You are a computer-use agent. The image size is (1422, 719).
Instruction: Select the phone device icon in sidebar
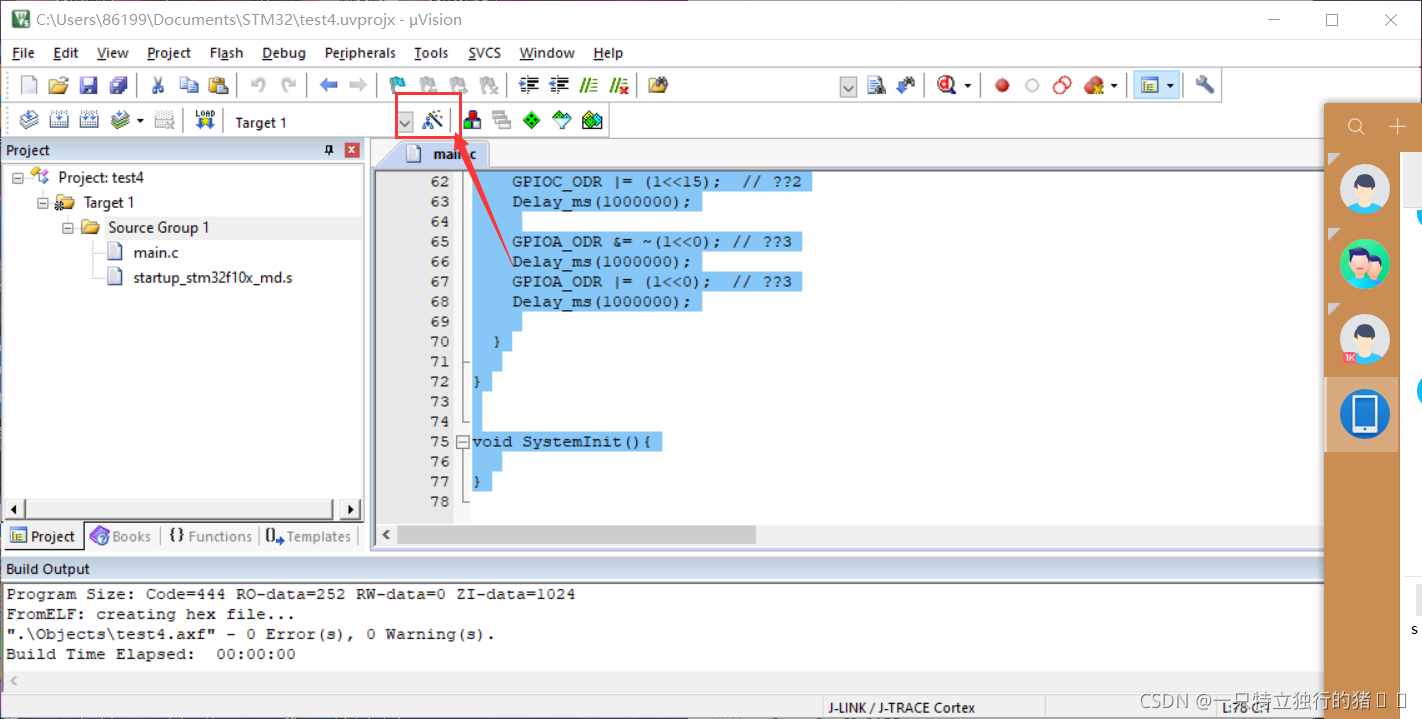click(x=1364, y=414)
